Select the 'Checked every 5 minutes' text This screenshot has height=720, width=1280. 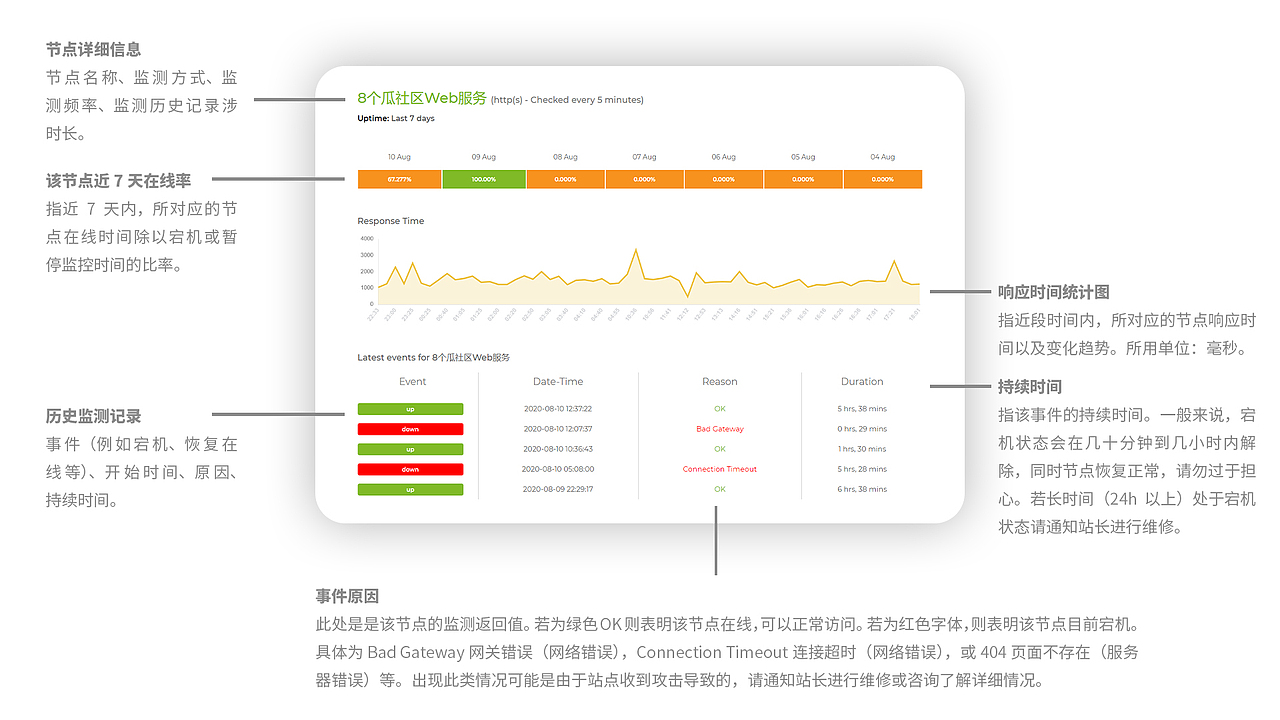(587, 100)
